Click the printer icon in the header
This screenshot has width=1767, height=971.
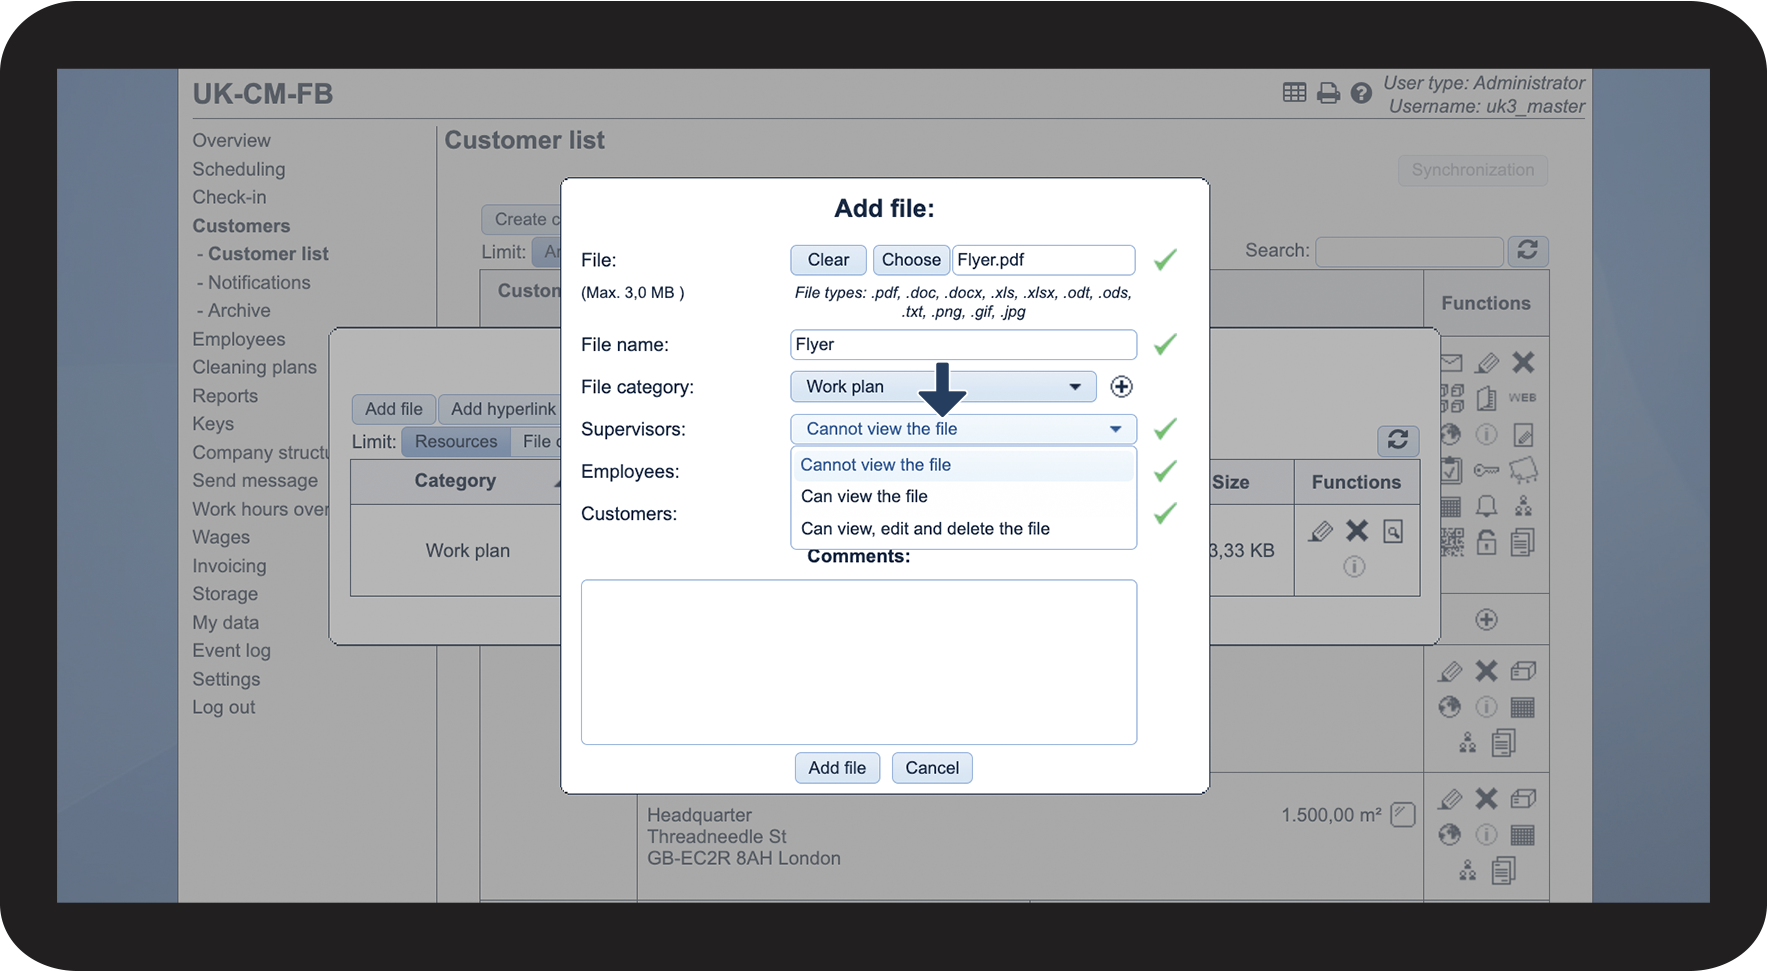pyautogui.click(x=1328, y=93)
